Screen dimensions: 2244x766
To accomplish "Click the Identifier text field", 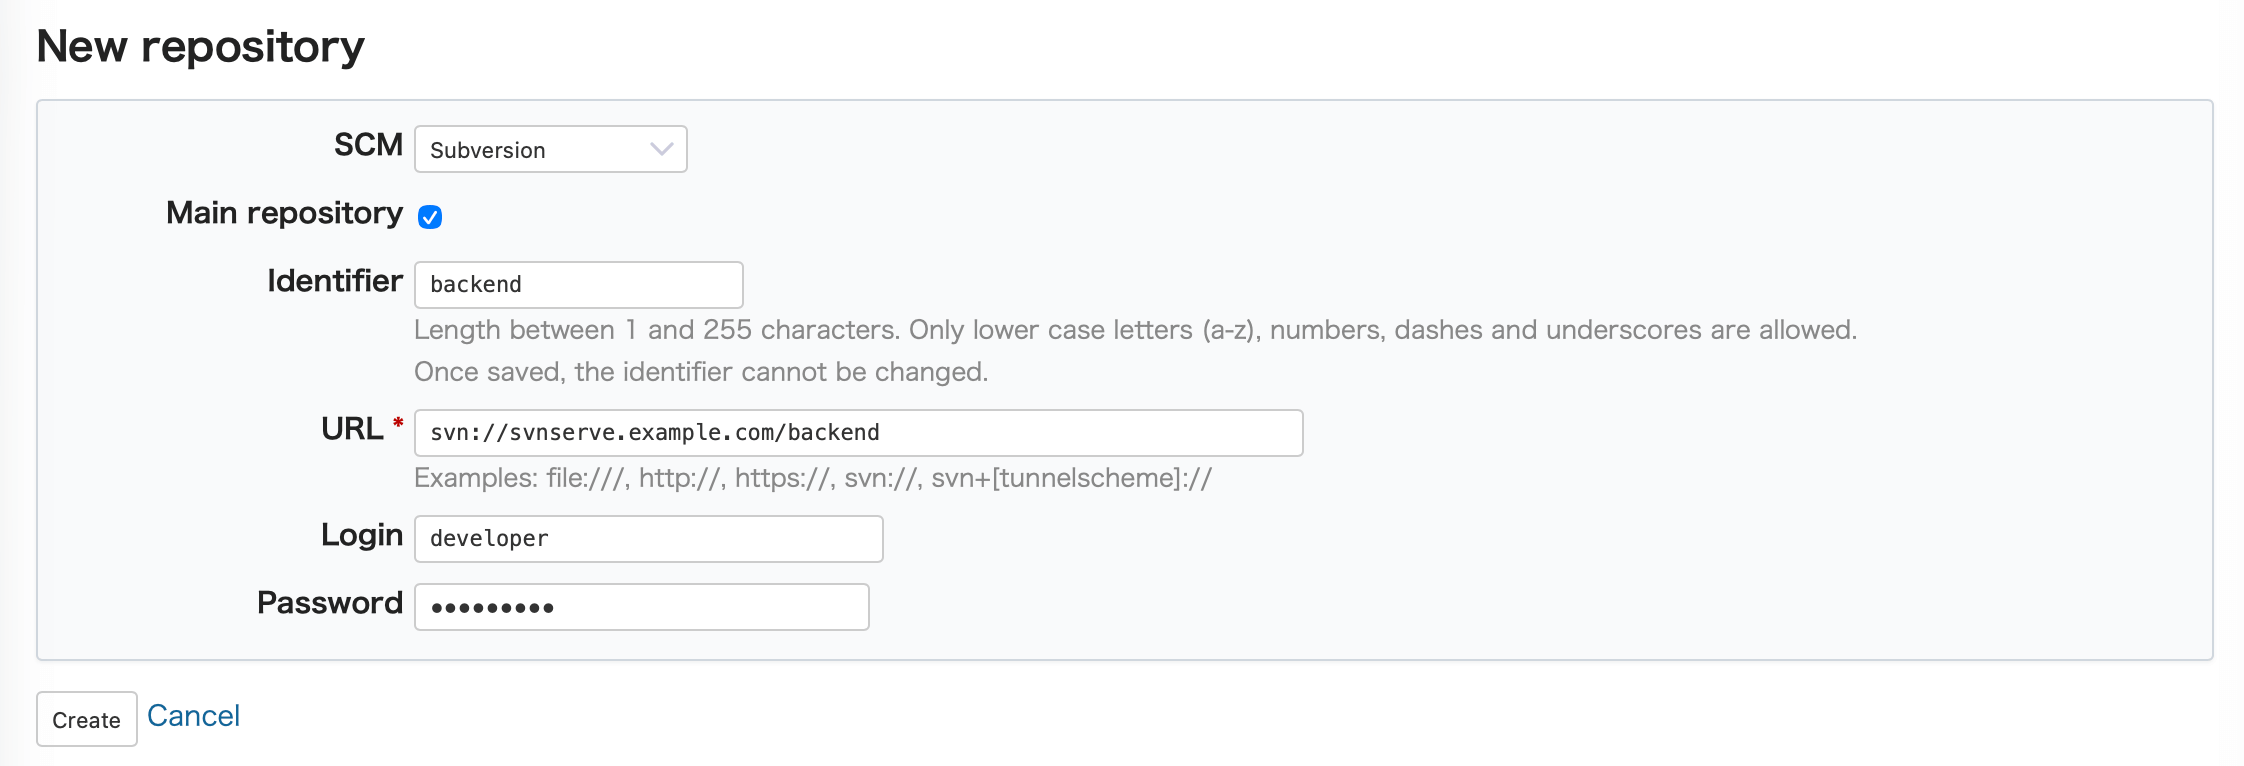I will (578, 284).
